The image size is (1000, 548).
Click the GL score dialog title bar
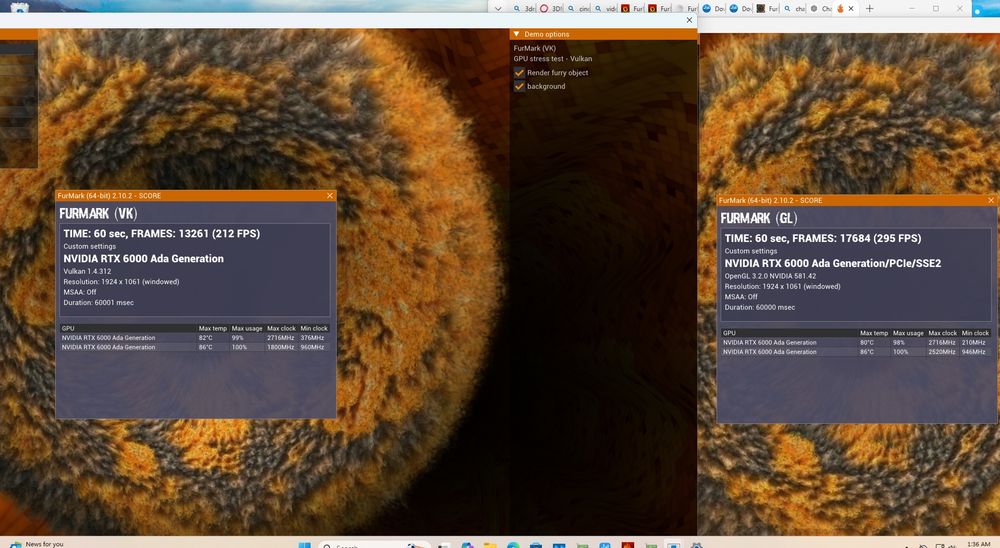(x=857, y=200)
